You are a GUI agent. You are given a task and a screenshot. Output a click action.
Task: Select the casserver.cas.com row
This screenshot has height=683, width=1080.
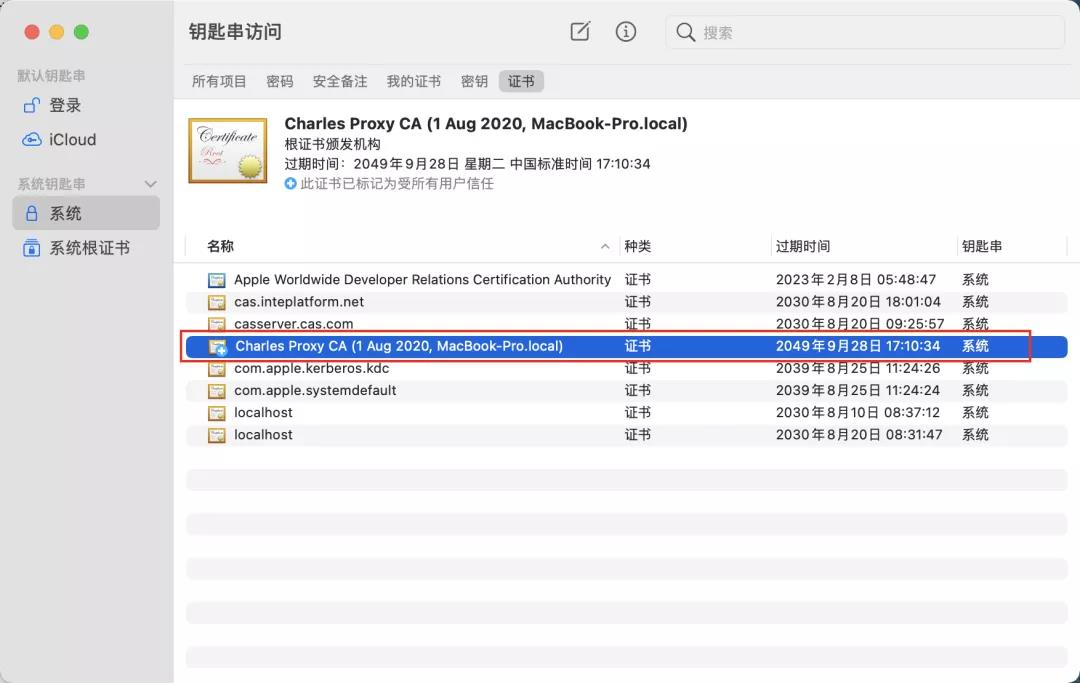(627, 324)
